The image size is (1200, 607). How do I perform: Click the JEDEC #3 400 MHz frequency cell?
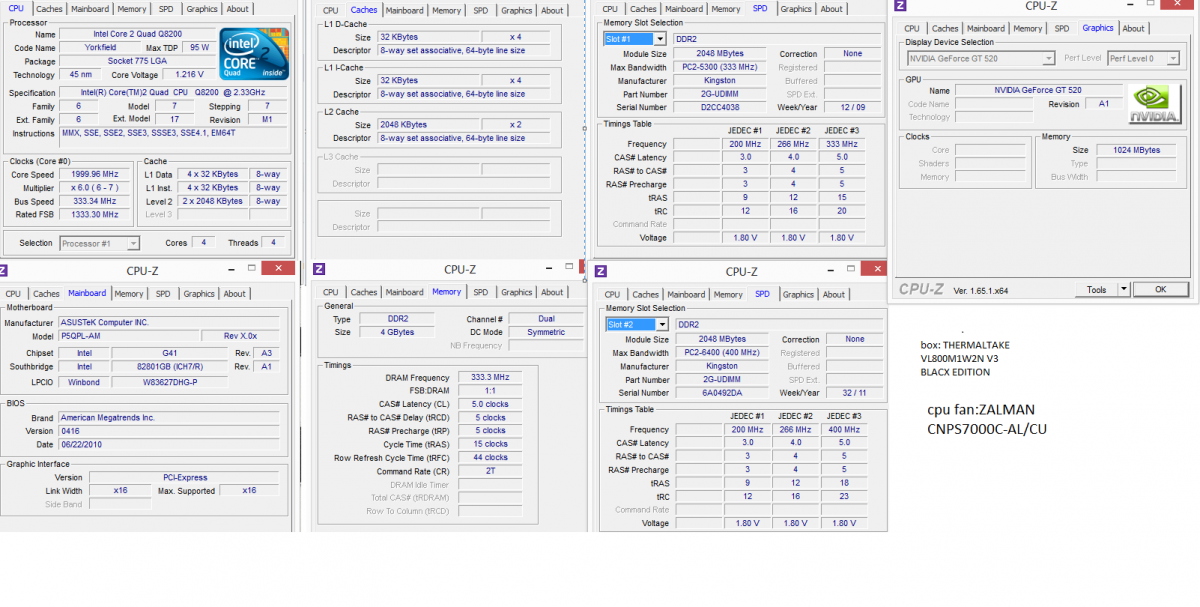tap(845, 429)
